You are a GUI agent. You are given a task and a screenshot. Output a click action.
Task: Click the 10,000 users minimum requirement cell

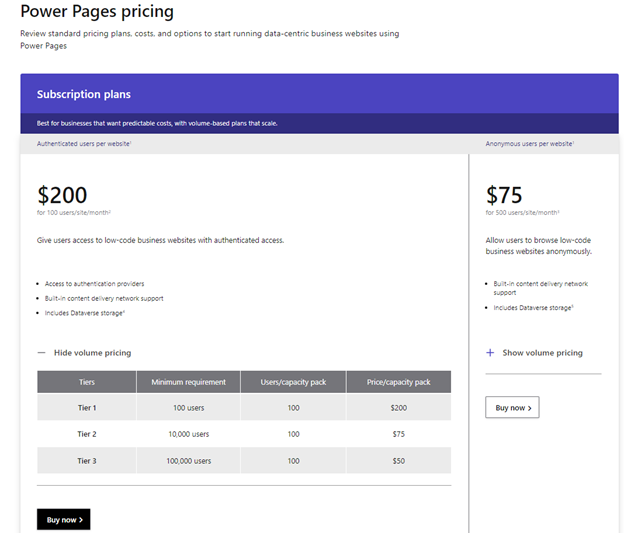click(188, 434)
